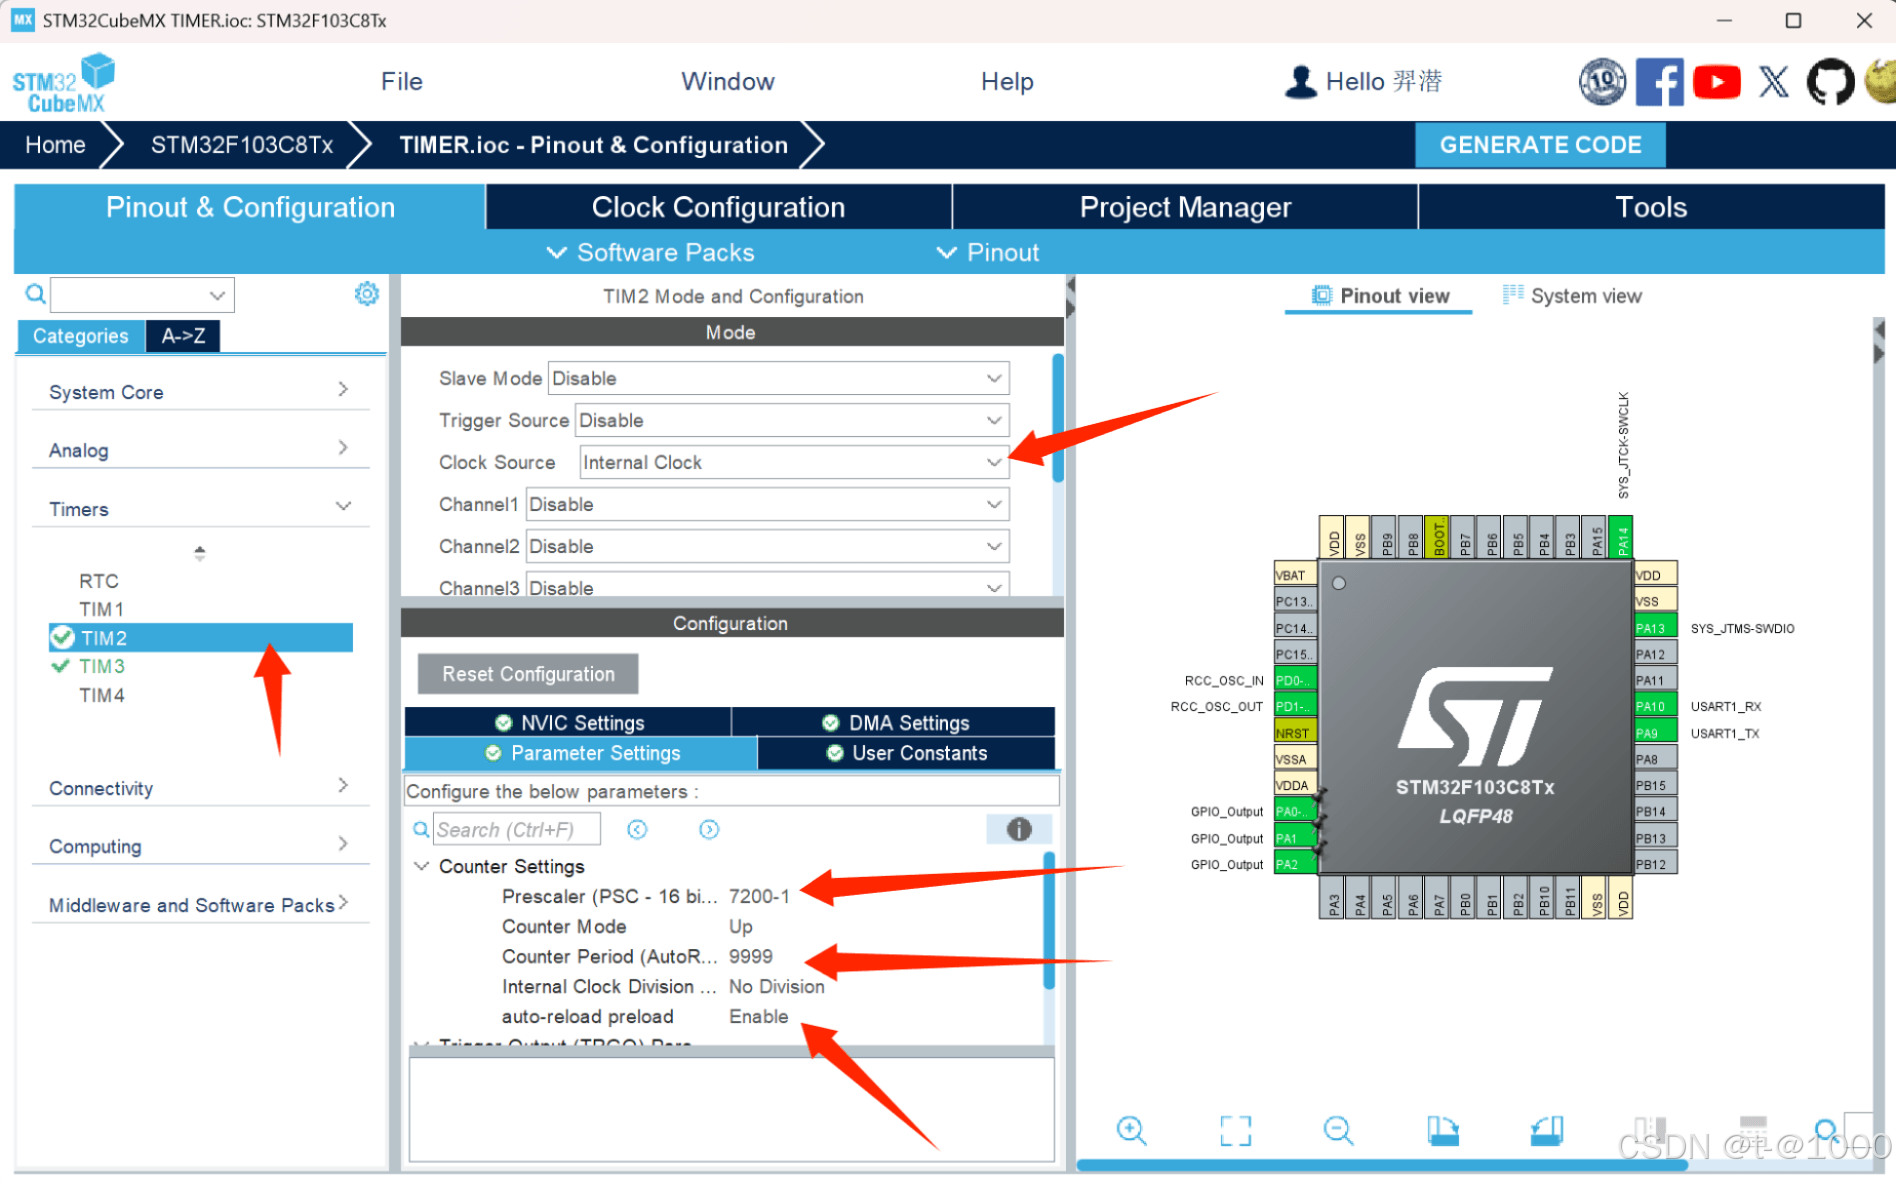Open the NVIC Settings tab

(x=568, y=722)
